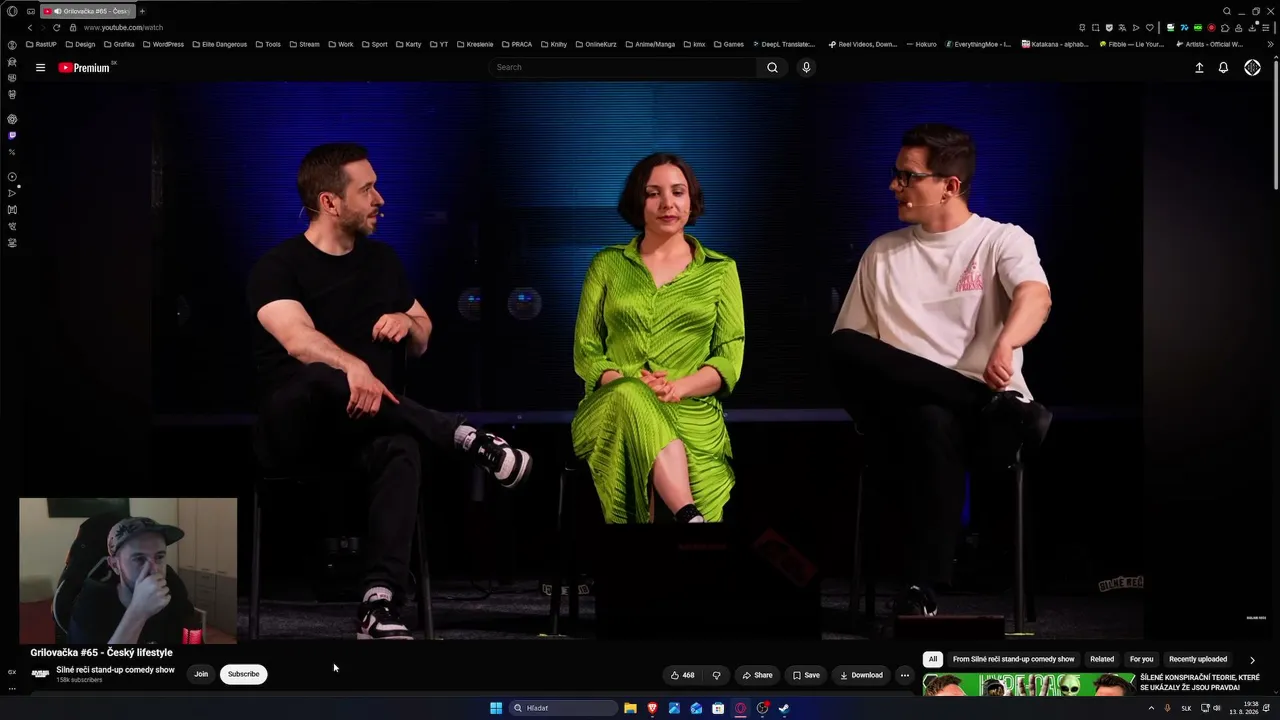Launch Steam from the taskbar
Viewport: 1280px width, 720px height.
coord(784,708)
